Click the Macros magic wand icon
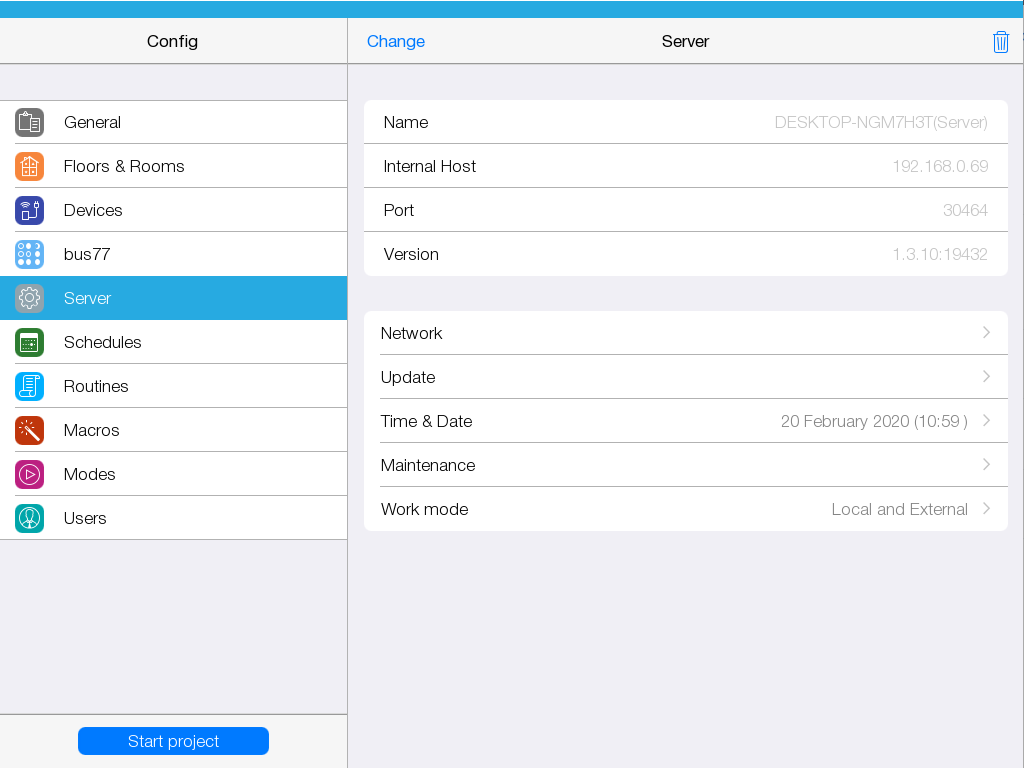 pyautogui.click(x=29, y=430)
